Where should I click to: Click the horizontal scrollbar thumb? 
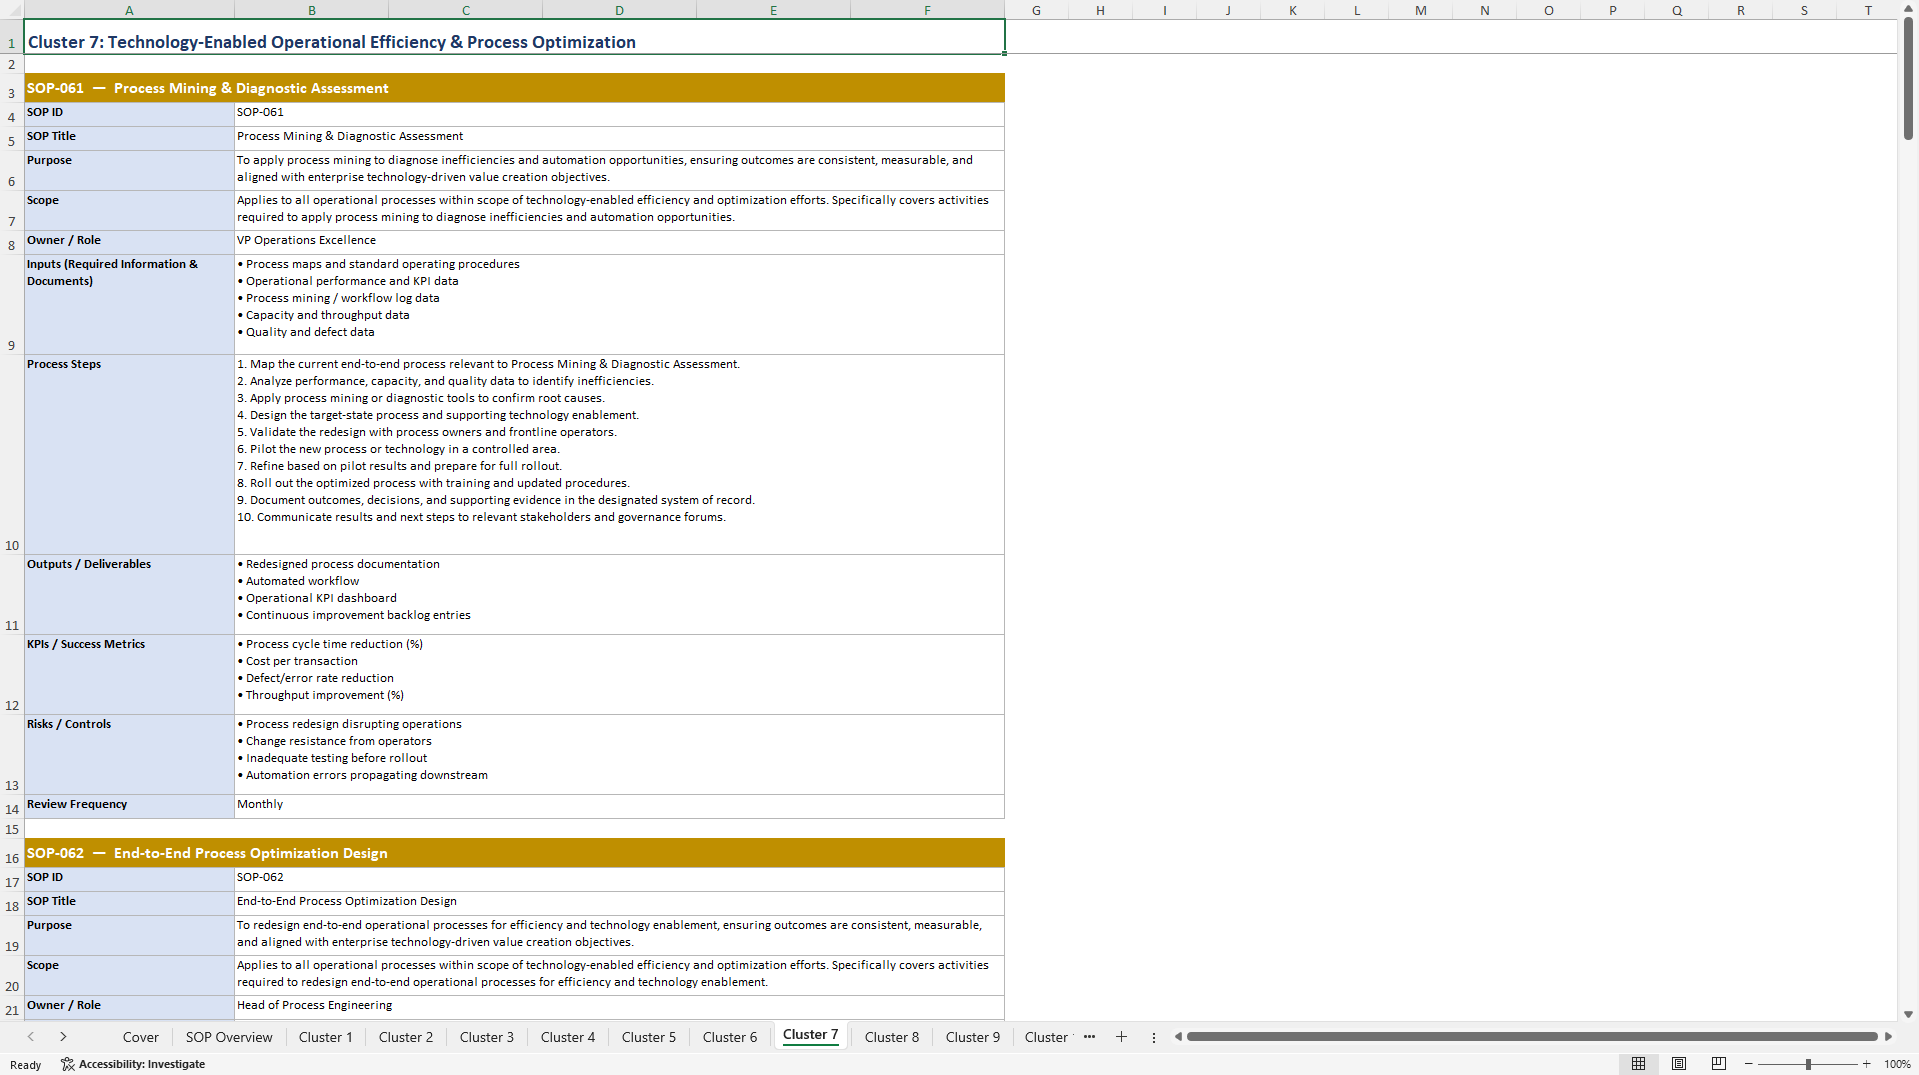(x=1532, y=1037)
